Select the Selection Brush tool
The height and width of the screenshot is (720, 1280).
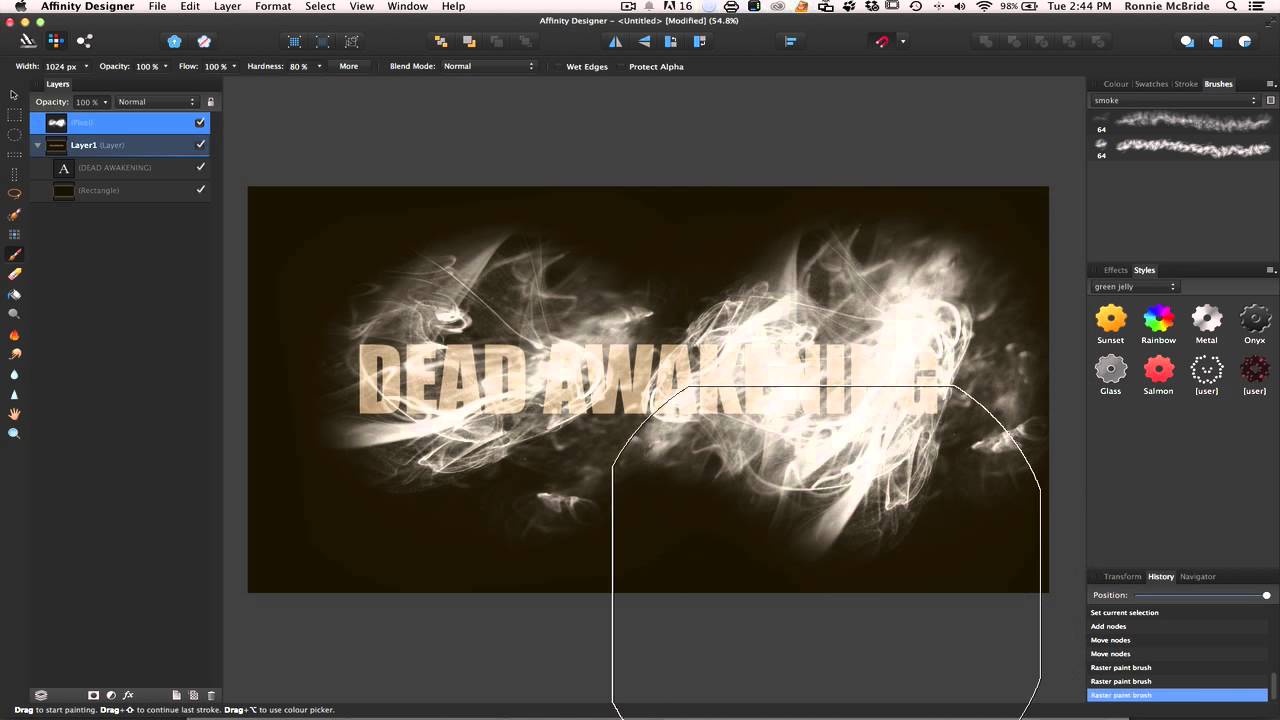point(14,214)
